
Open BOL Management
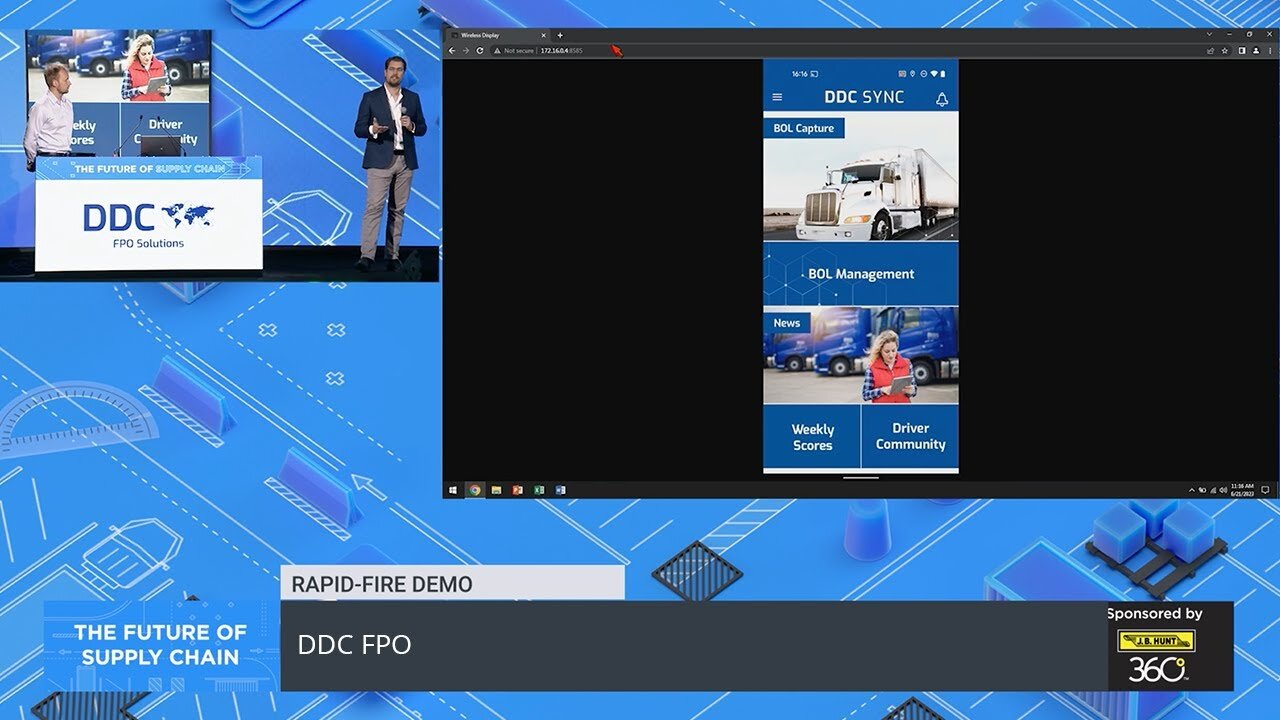click(861, 274)
